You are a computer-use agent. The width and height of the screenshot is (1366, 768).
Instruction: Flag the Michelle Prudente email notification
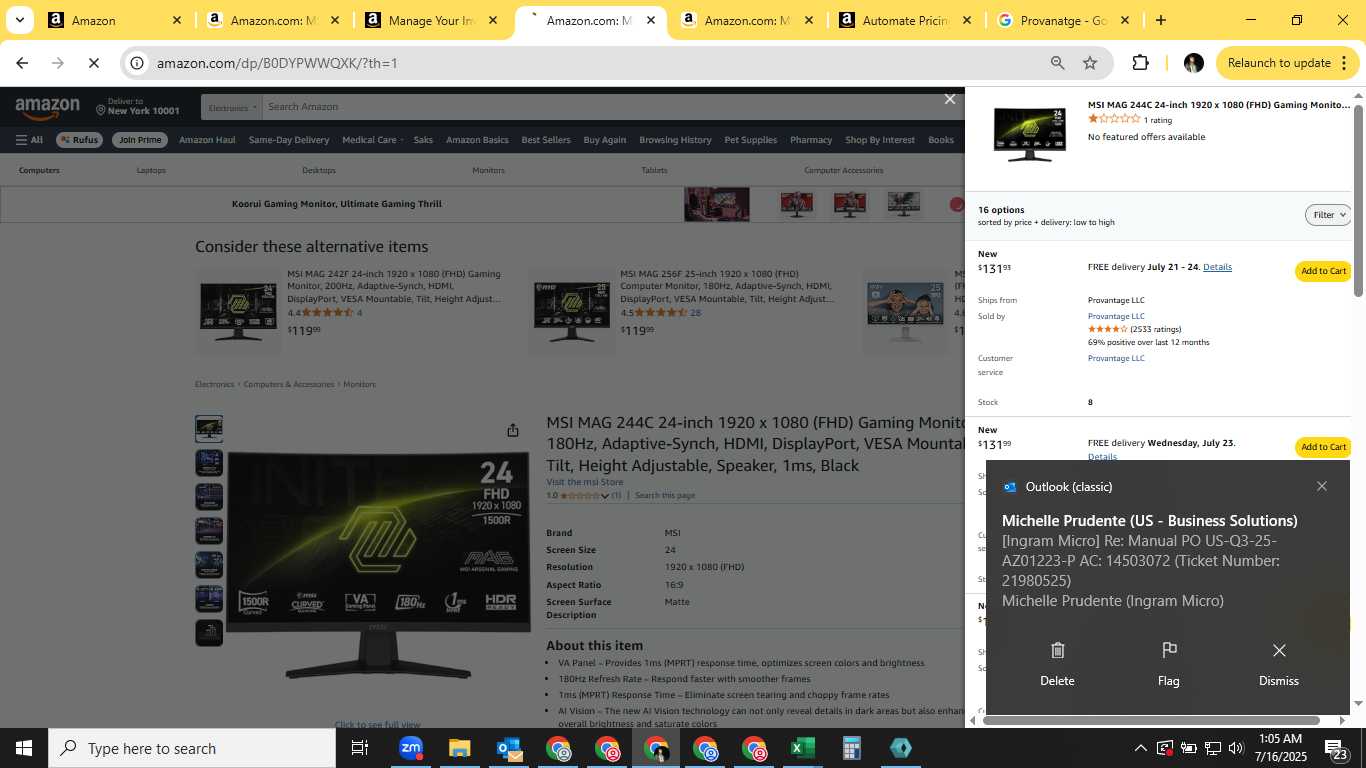[1168, 664]
